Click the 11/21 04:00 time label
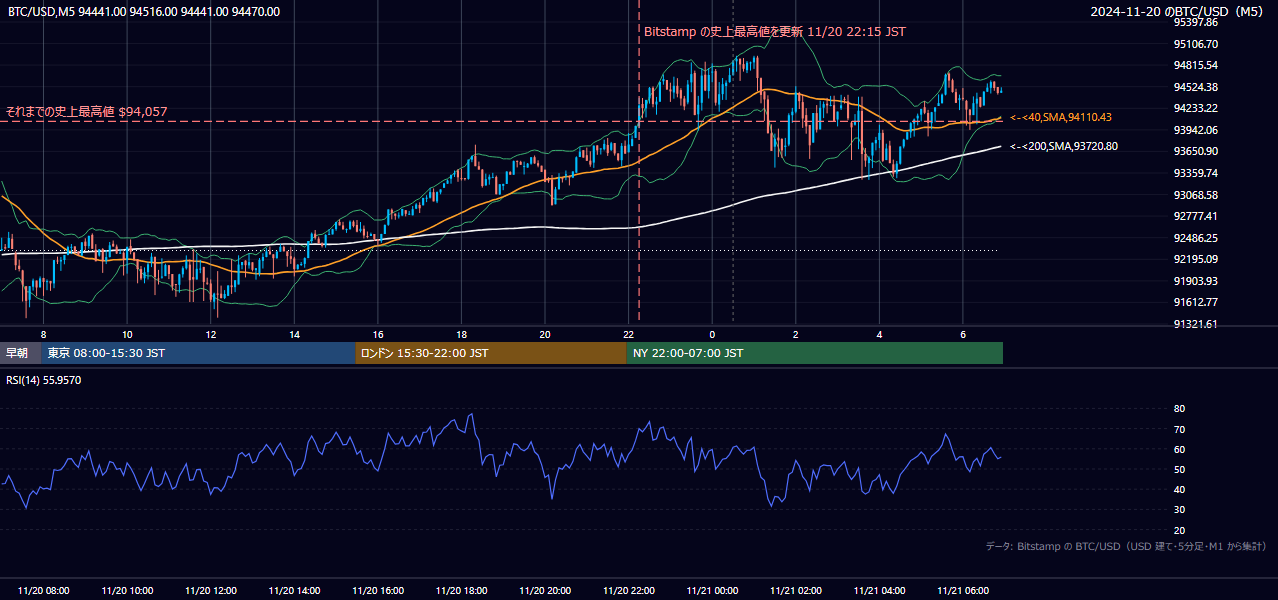 [879, 591]
